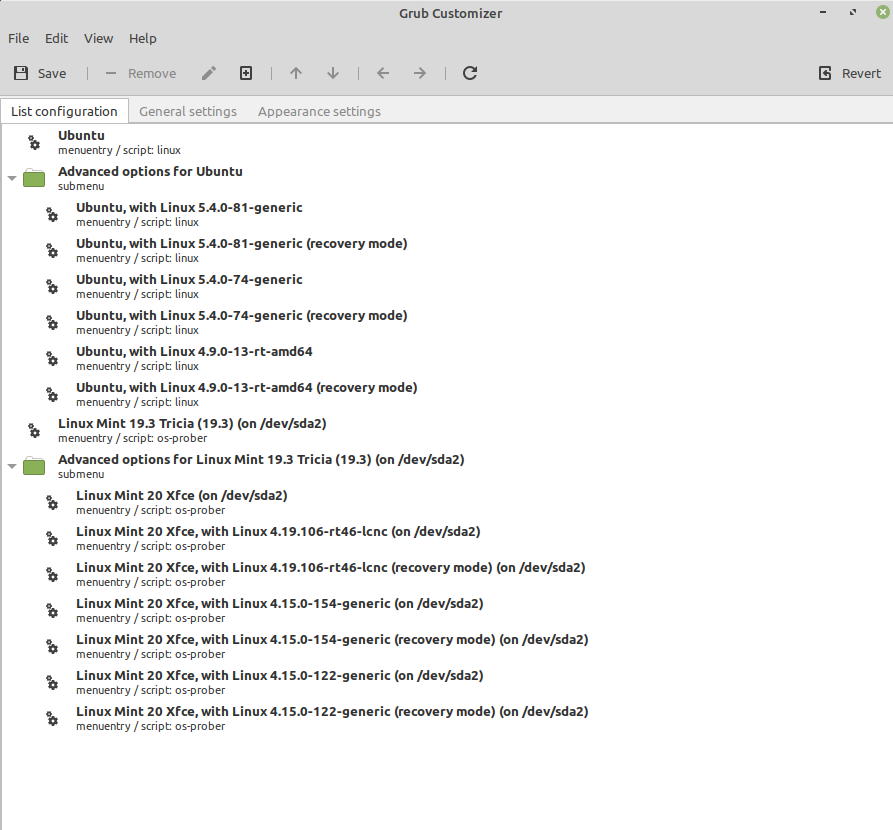This screenshot has width=893, height=830.
Task: Select Ubuntu, with Linux 5.4.0-81-generic entry
Action: click(x=446, y=214)
